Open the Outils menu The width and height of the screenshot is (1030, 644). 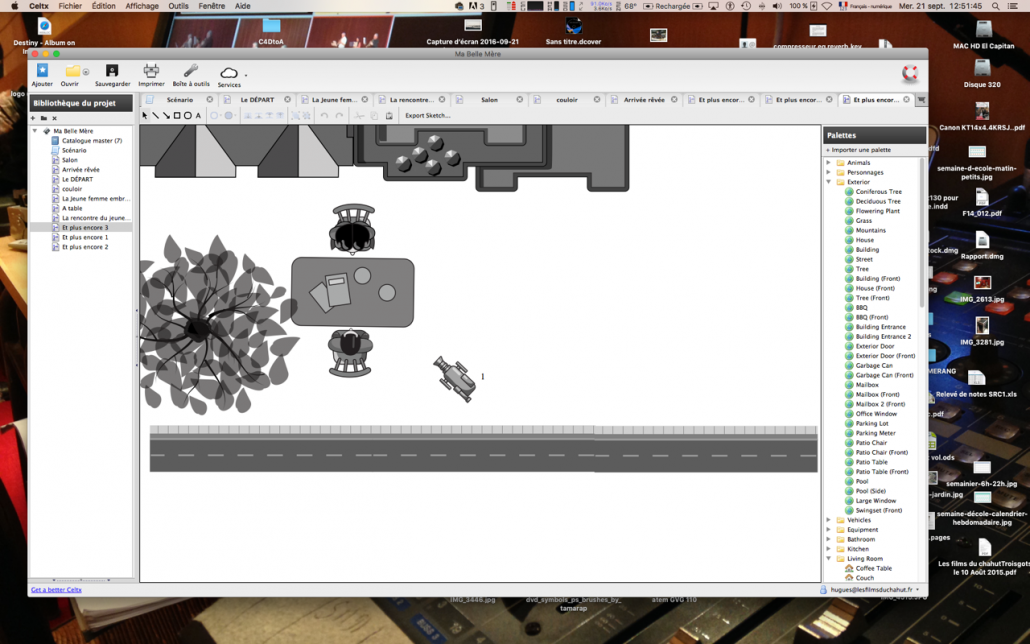[x=178, y=6]
